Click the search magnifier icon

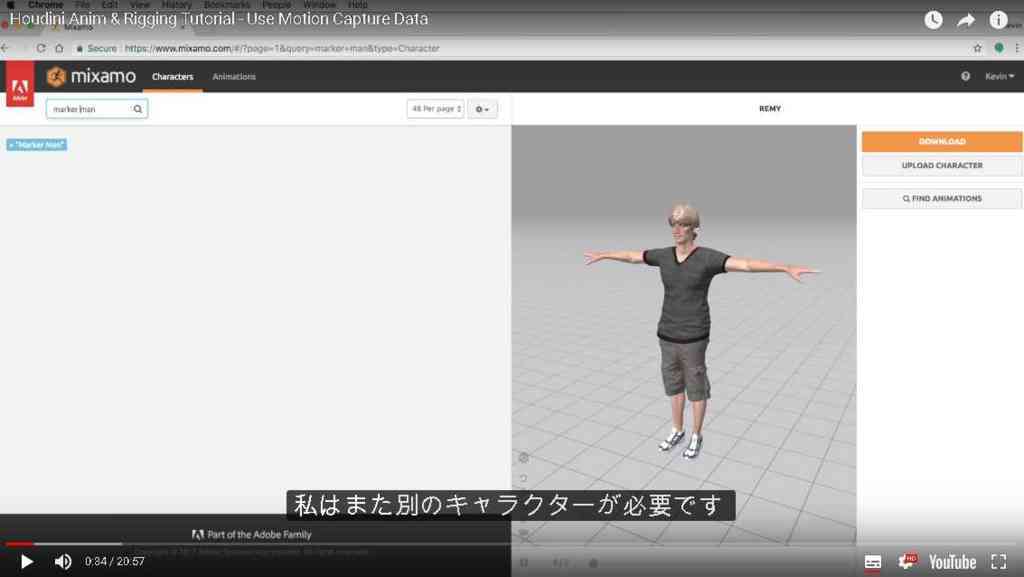138,109
